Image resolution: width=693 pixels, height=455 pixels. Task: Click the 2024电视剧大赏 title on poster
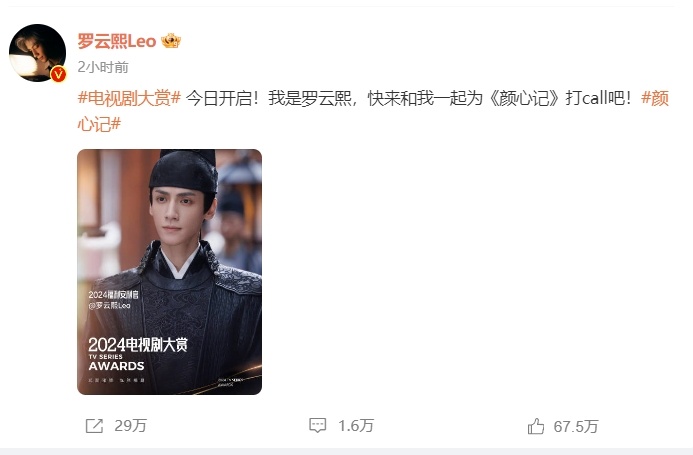click(x=138, y=344)
